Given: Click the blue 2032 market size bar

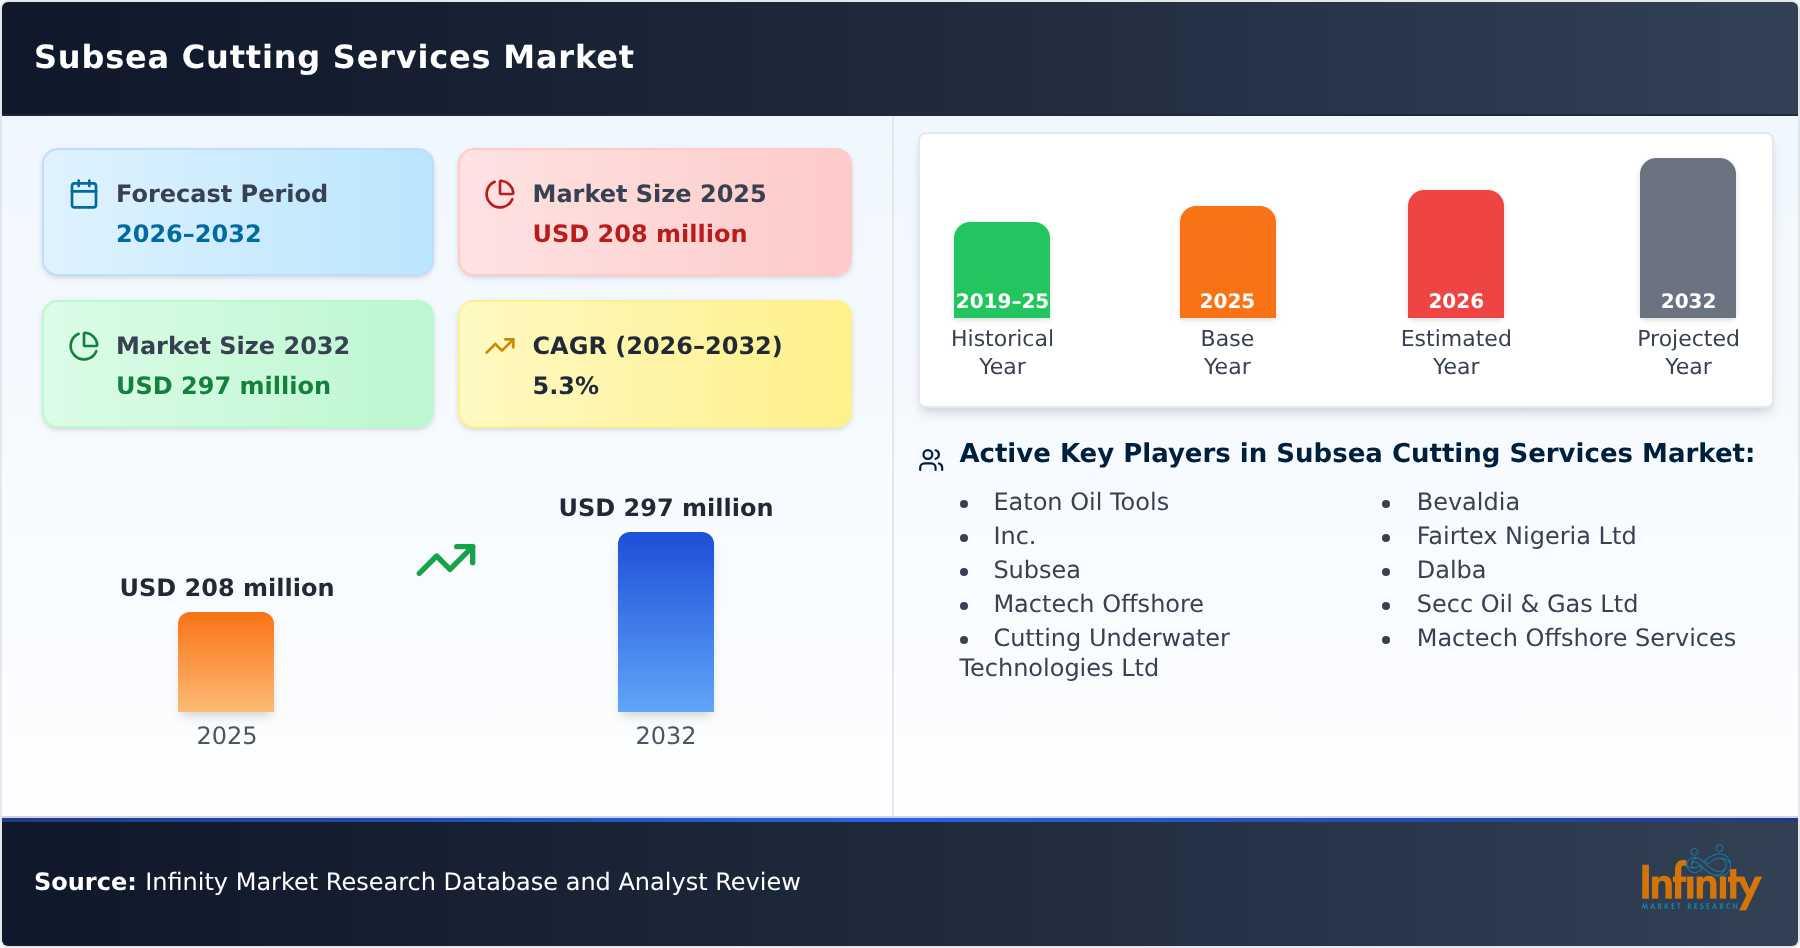Looking at the screenshot, I should (x=666, y=622).
